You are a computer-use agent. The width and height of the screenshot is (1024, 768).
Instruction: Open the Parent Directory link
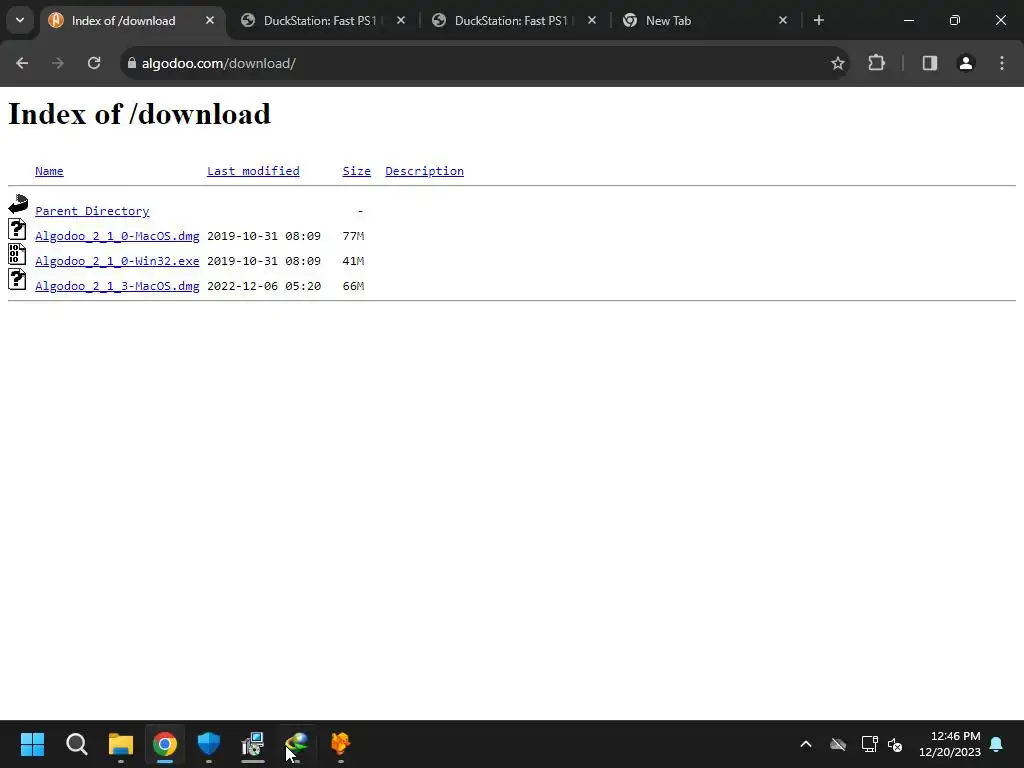92,211
